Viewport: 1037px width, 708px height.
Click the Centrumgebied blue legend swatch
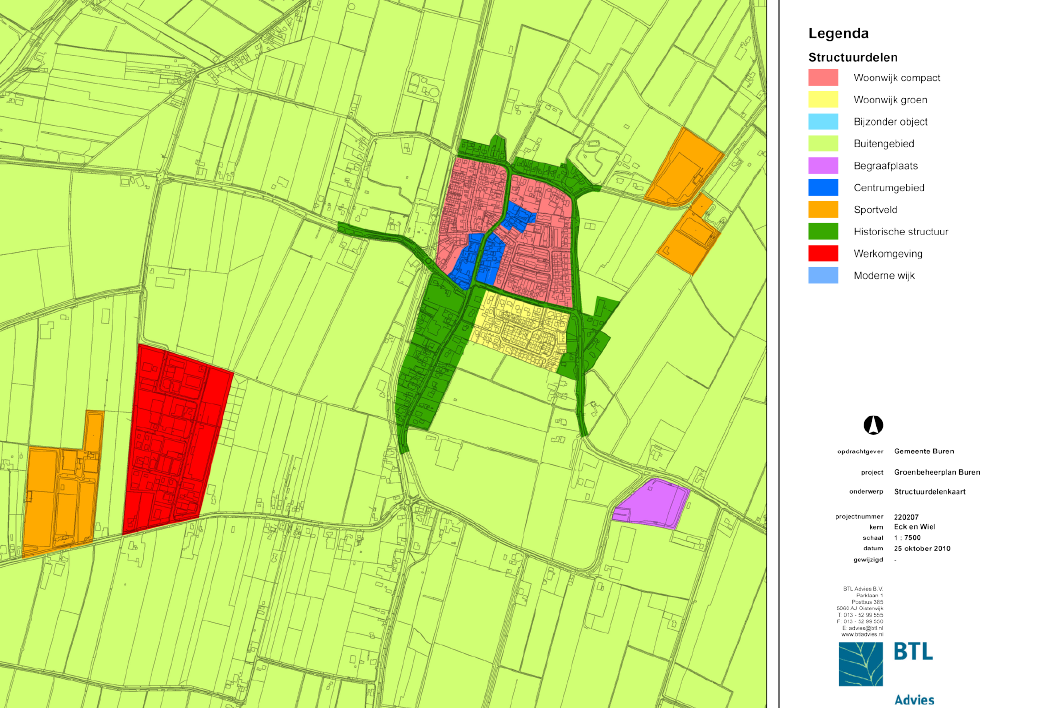[823, 187]
